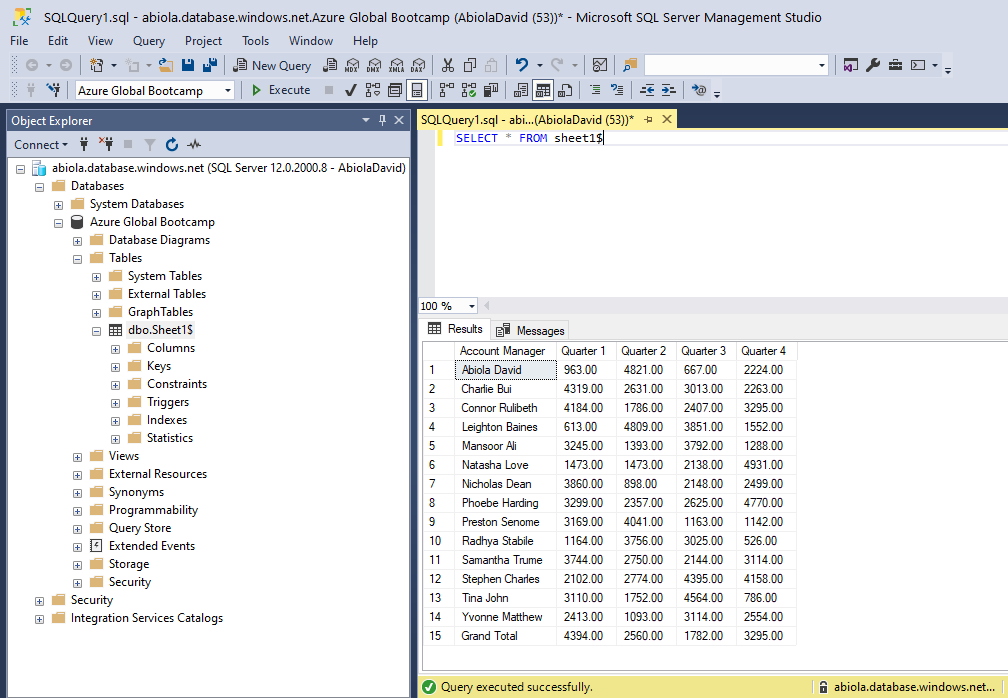Collapse the dbo.Sheet1$ table node
The image size is (1008, 698).
coord(96,331)
